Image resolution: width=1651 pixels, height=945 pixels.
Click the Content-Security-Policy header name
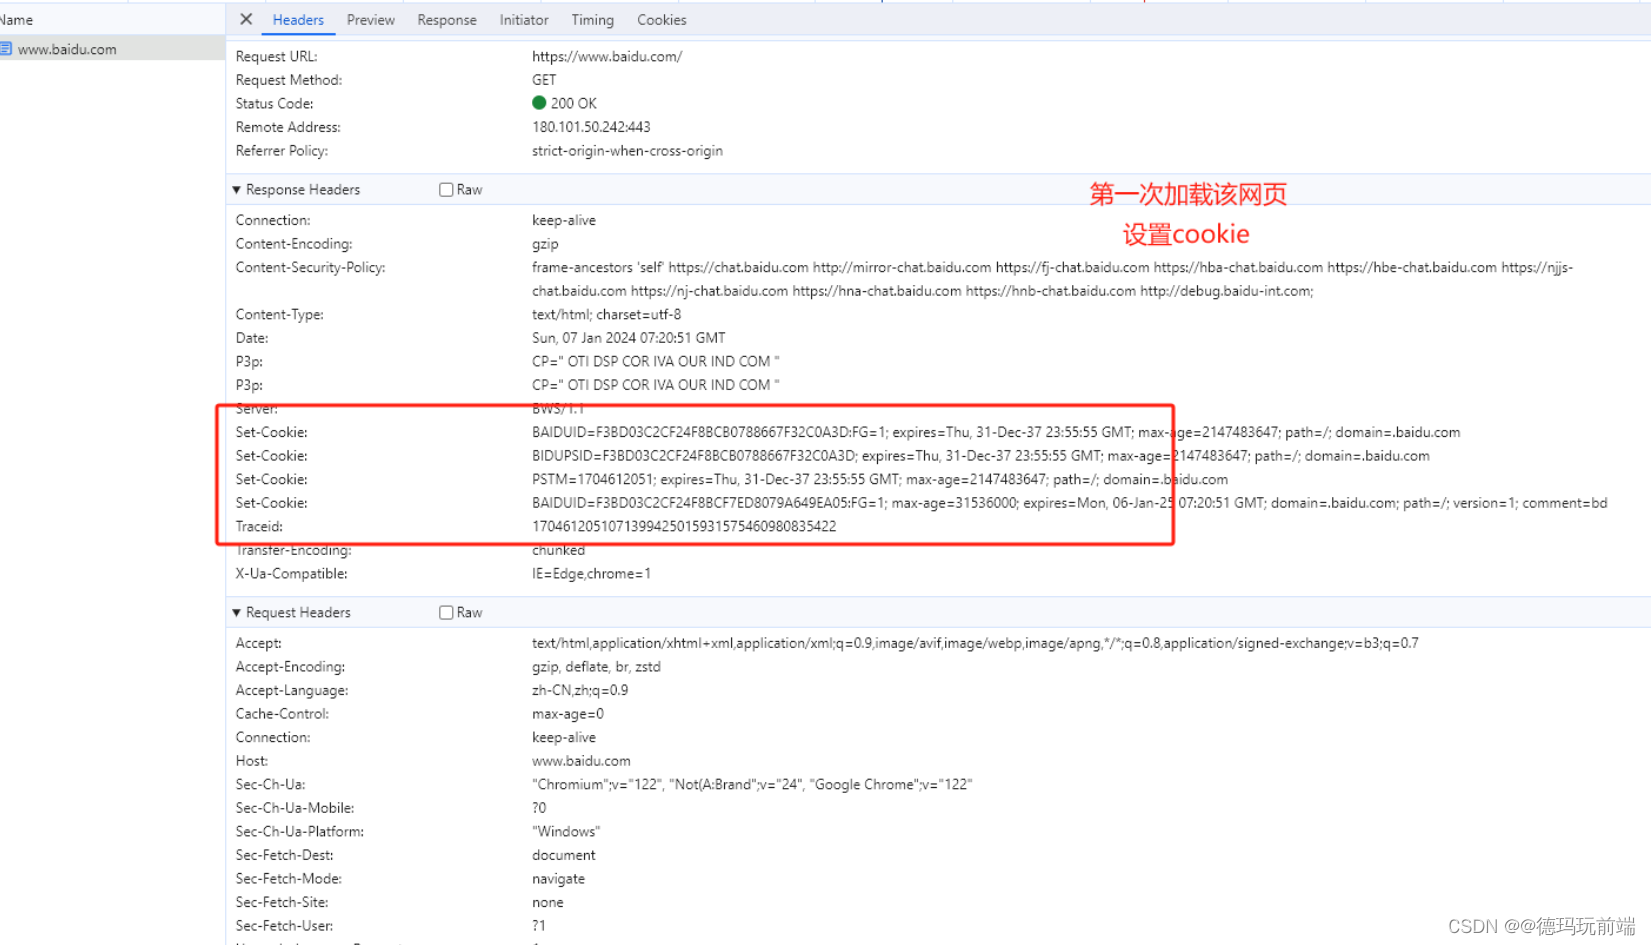(310, 268)
